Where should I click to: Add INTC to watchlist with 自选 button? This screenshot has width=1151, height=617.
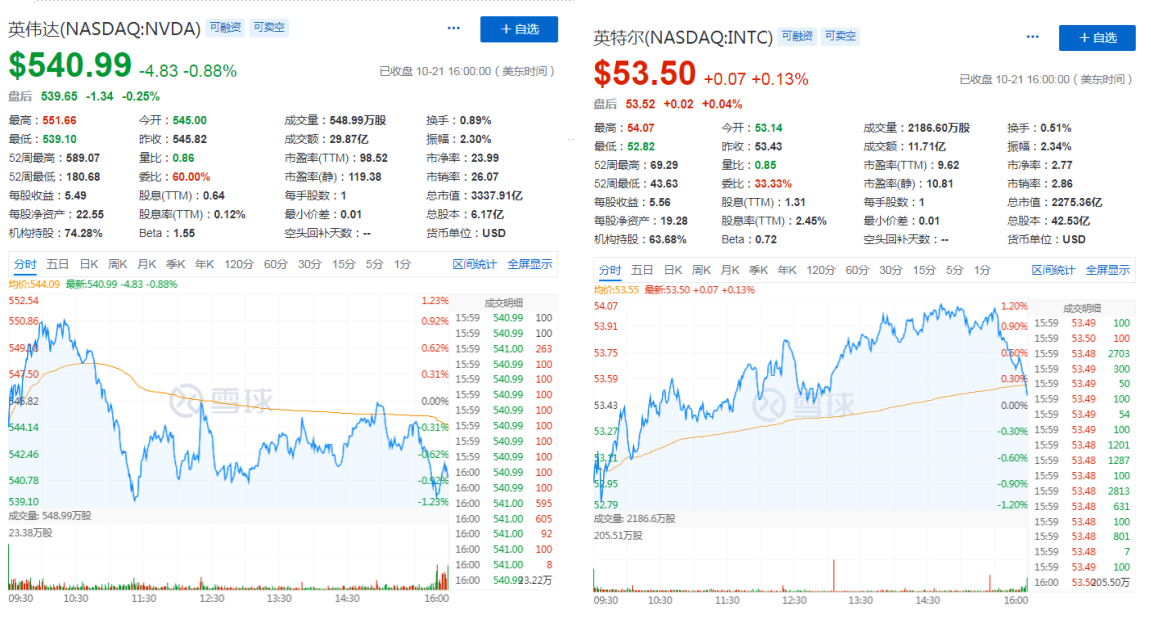(1097, 38)
